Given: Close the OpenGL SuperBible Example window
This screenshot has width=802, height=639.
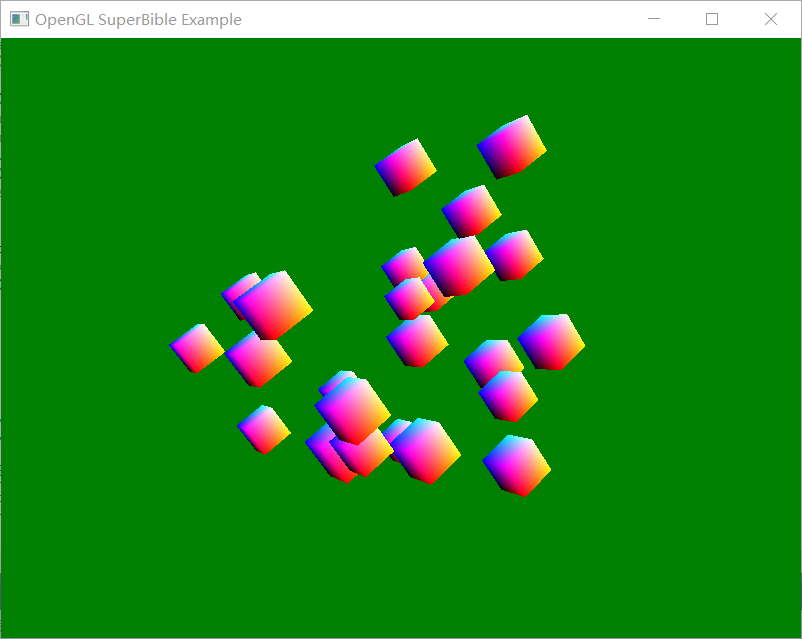Looking at the screenshot, I should [x=771, y=19].
